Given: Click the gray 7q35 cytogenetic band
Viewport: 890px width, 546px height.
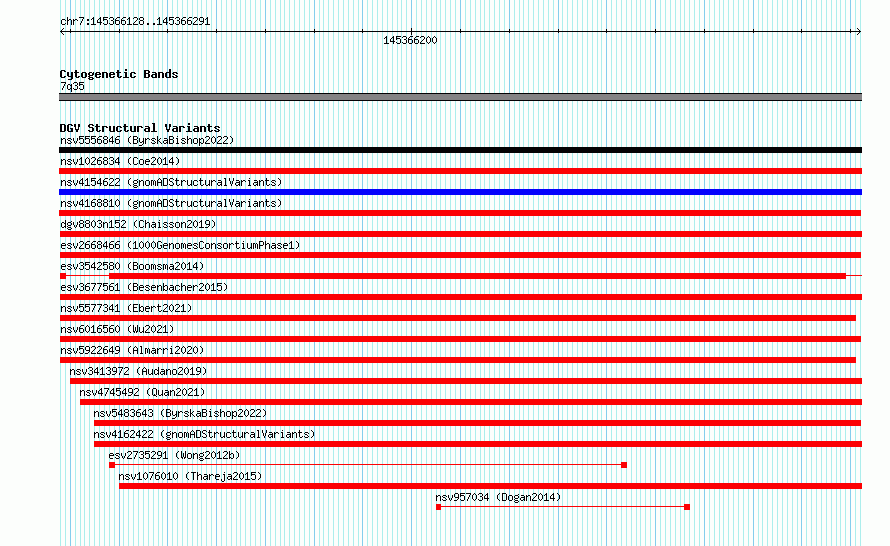Looking at the screenshot, I should (x=460, y=97).
